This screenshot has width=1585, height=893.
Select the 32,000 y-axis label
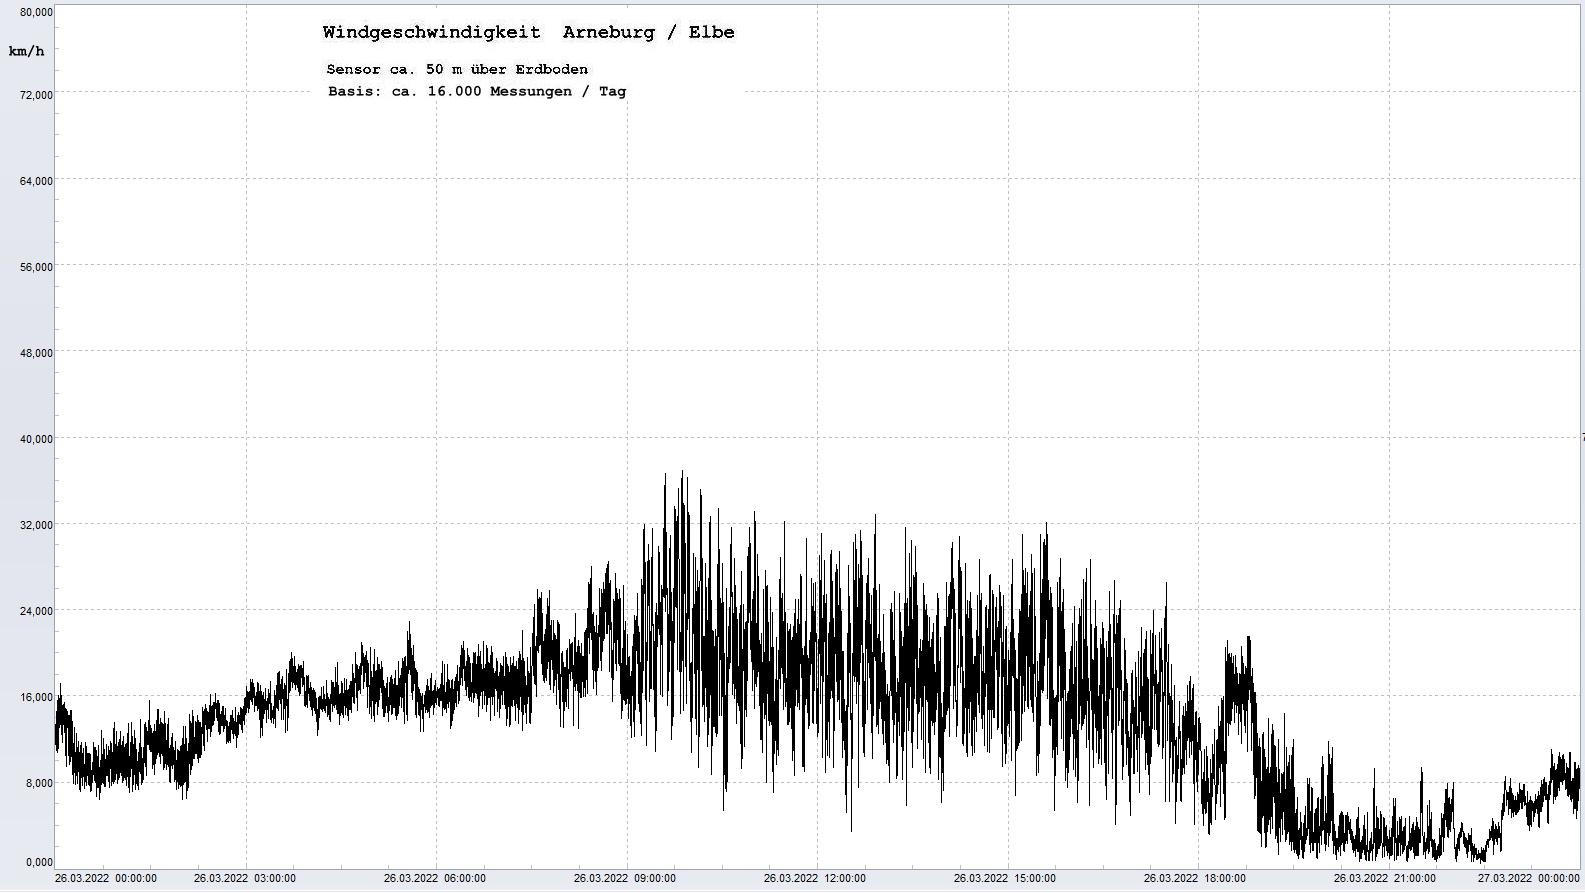coord(36,525)
